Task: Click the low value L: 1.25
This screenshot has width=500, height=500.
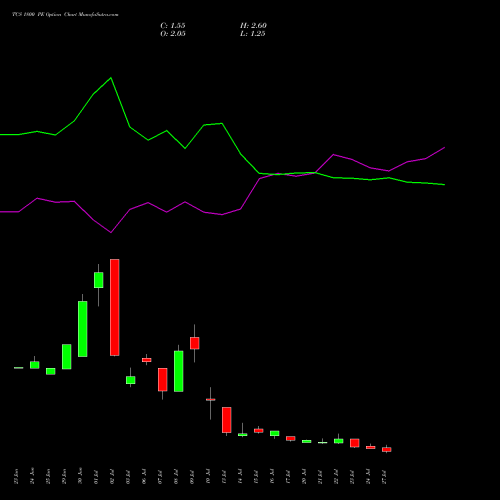Action: (252, 34)
